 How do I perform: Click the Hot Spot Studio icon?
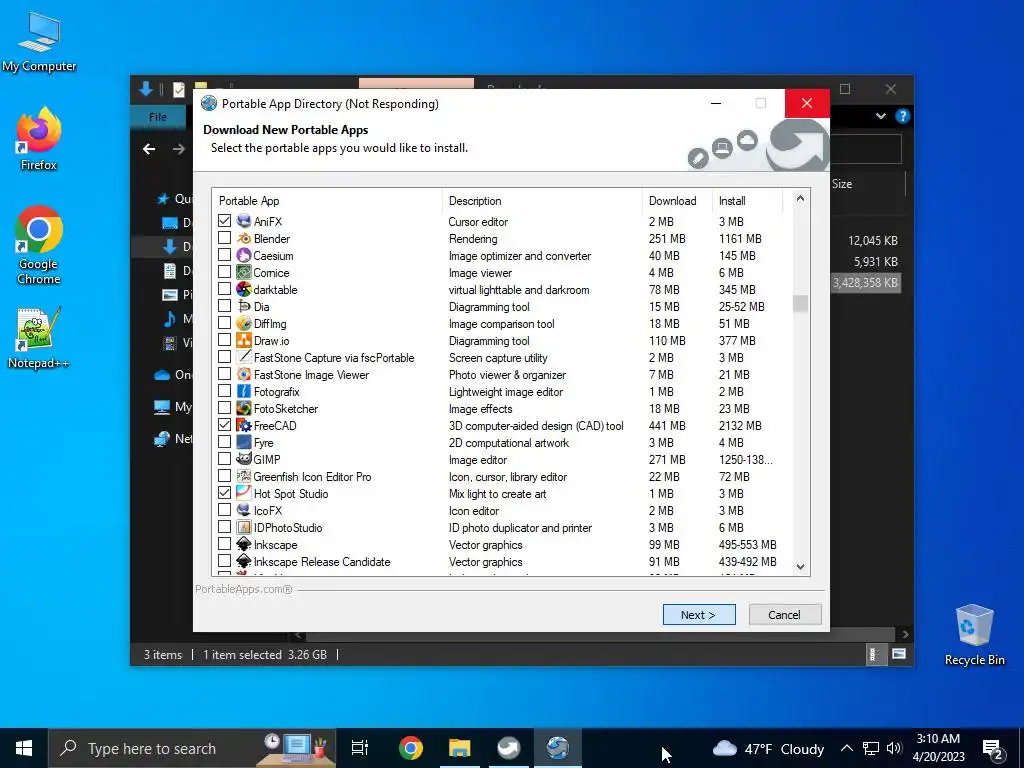(x=244, y=493)
